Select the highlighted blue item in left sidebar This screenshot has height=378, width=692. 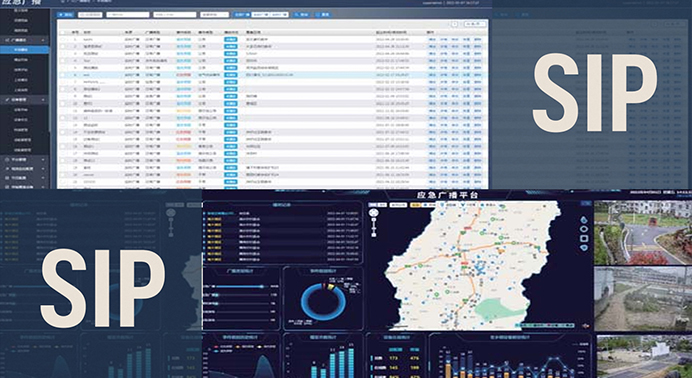tap(25, 50)
